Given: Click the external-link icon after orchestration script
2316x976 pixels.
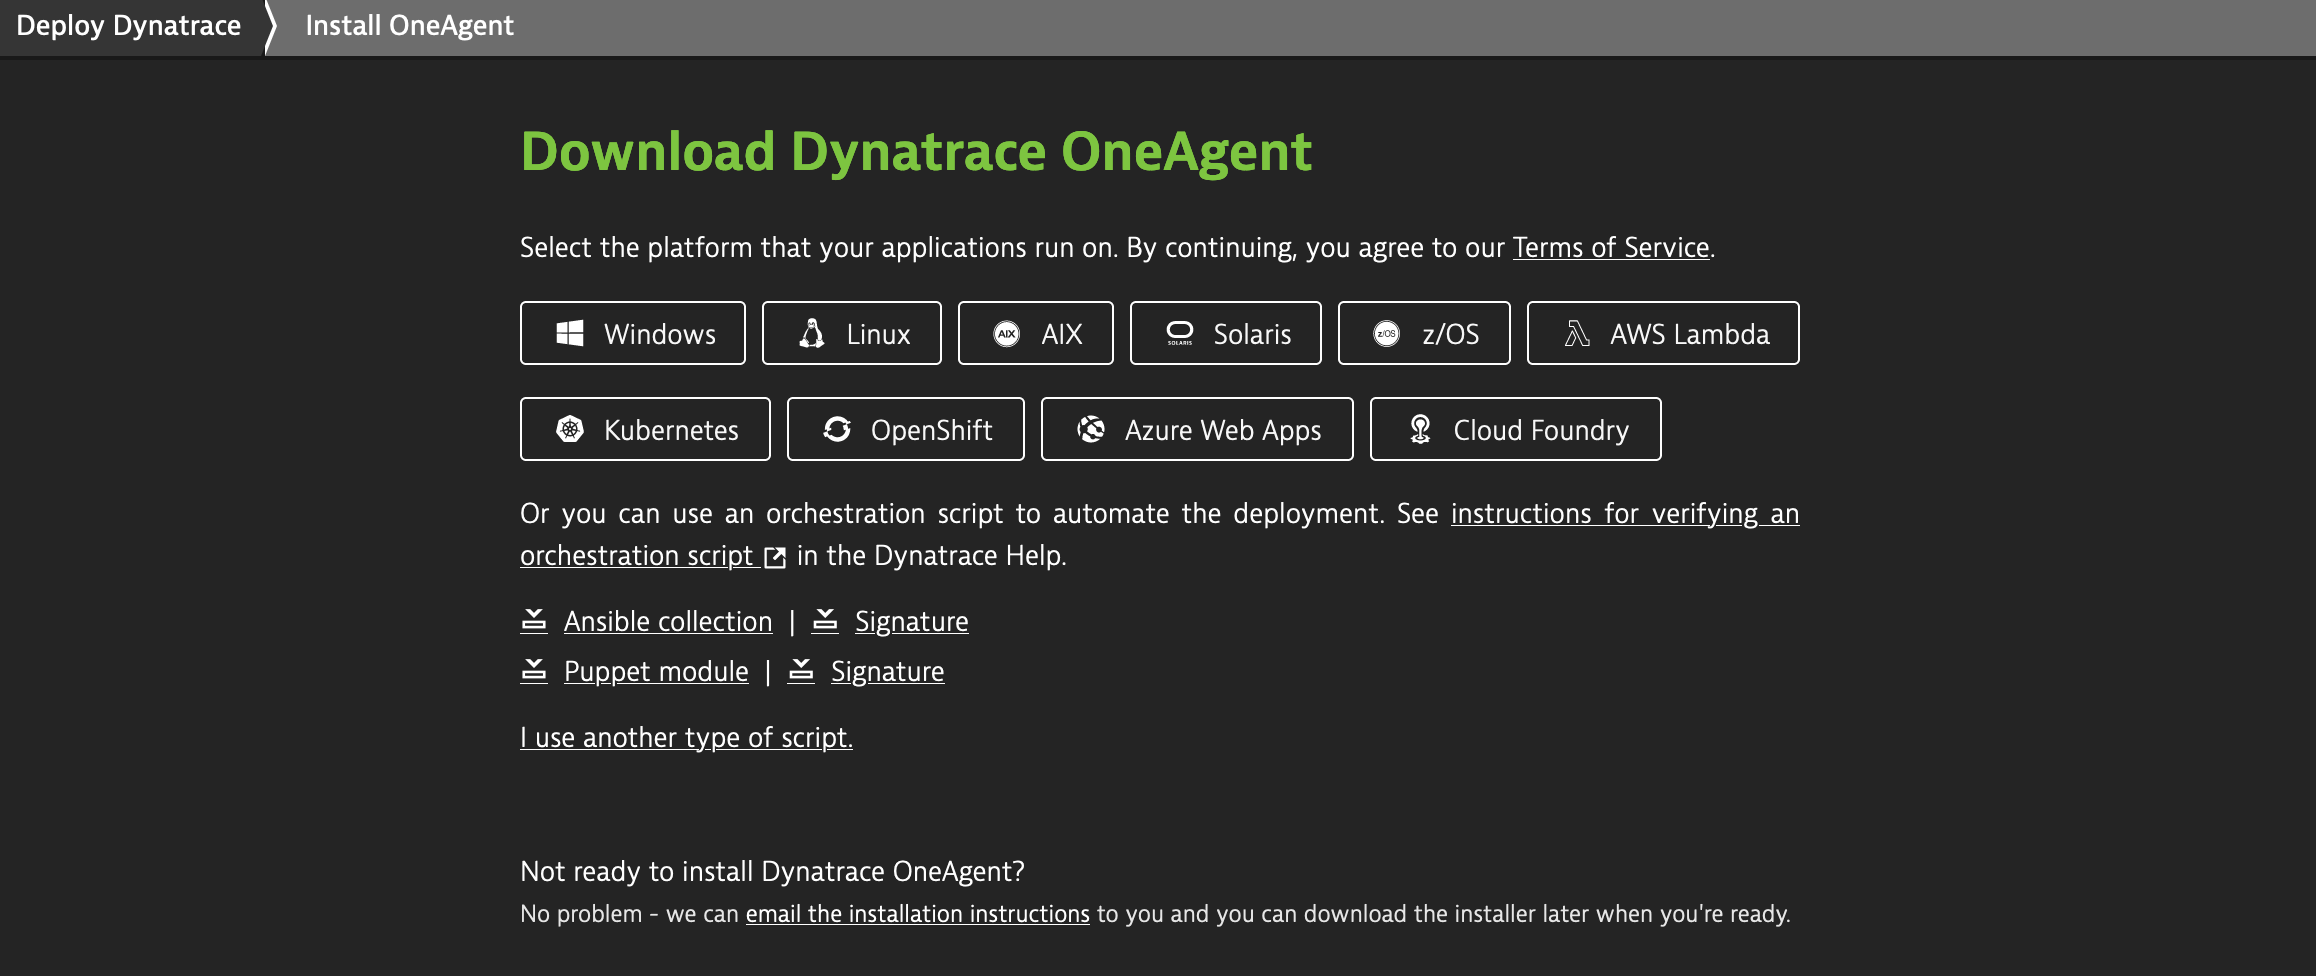Looking at the screenshot, I should coord(775,557).
